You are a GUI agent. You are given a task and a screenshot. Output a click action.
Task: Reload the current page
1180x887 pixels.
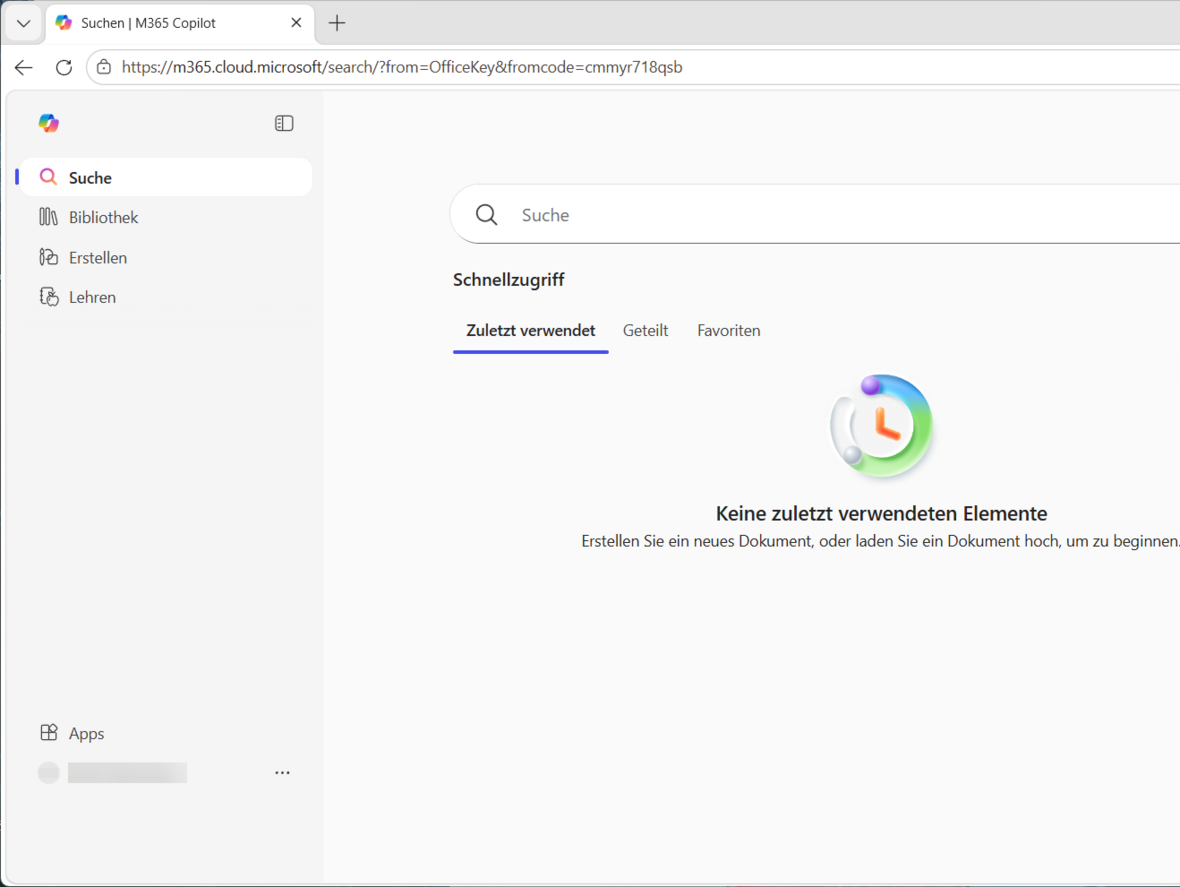click(64, 67)
